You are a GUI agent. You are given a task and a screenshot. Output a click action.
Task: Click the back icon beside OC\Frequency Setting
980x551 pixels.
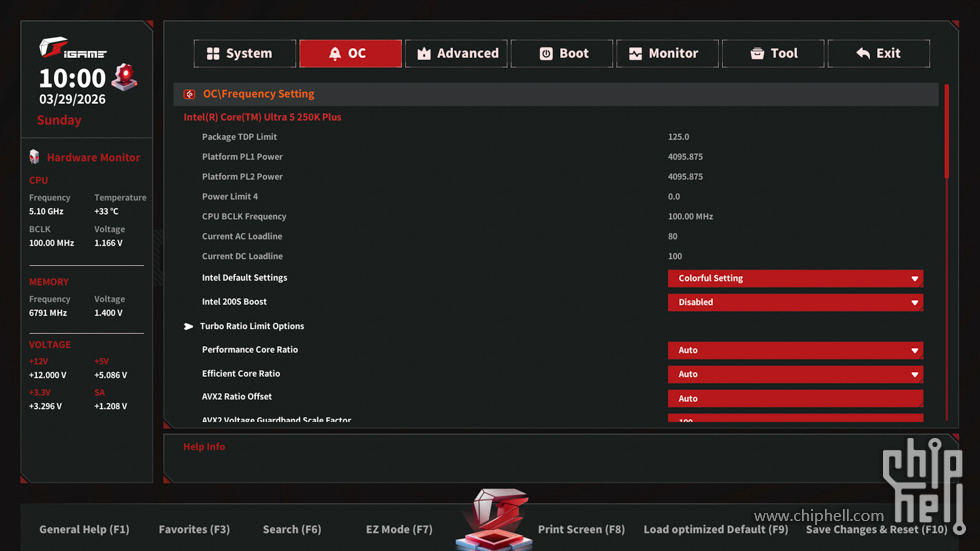point(189,94)
